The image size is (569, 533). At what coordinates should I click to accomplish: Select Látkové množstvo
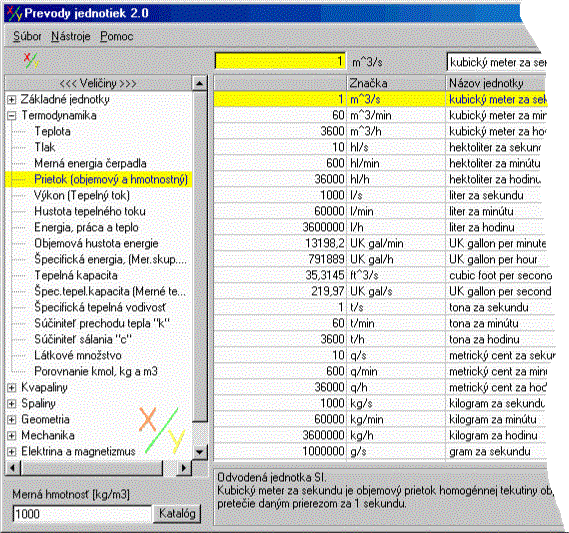click(78, 355)
